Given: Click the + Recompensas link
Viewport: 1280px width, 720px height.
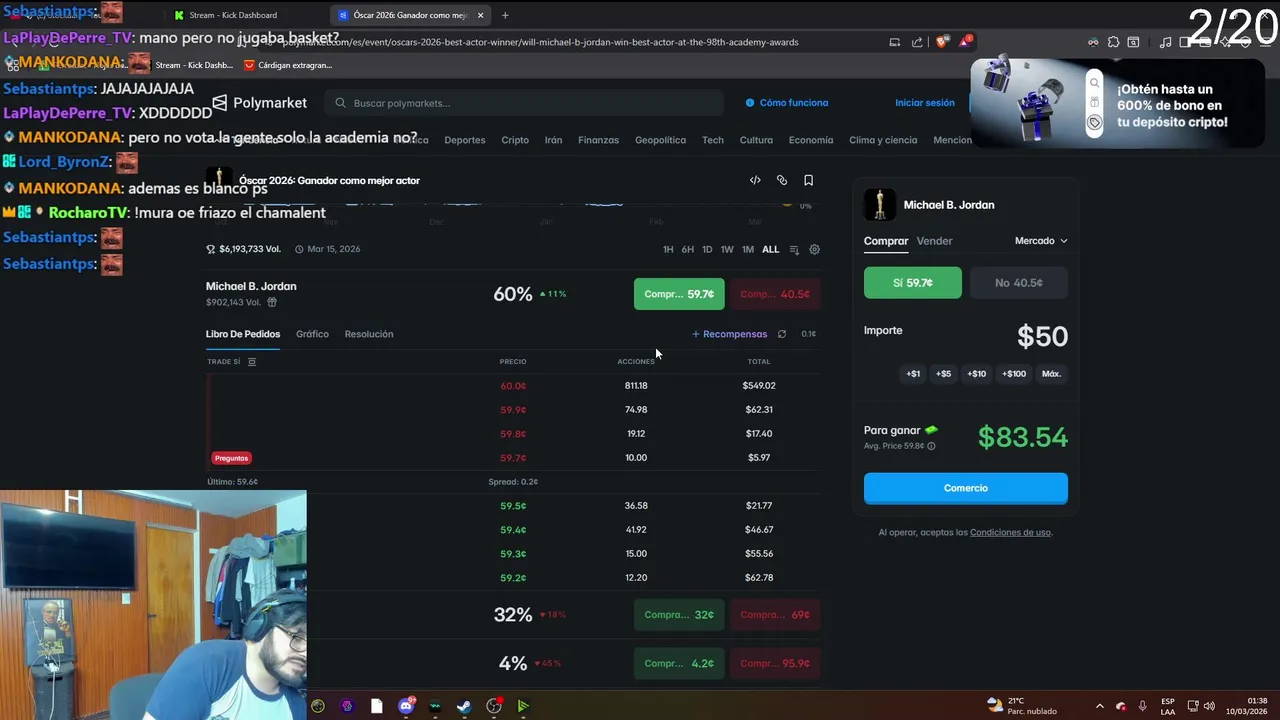Looking at the screenshot, I should point(730,334).
